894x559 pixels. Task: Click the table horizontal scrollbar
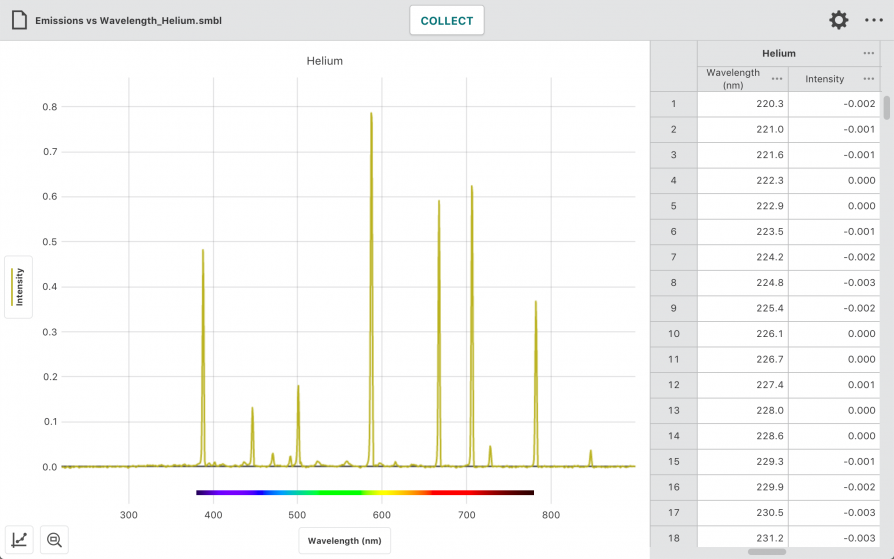click(767, 552)
